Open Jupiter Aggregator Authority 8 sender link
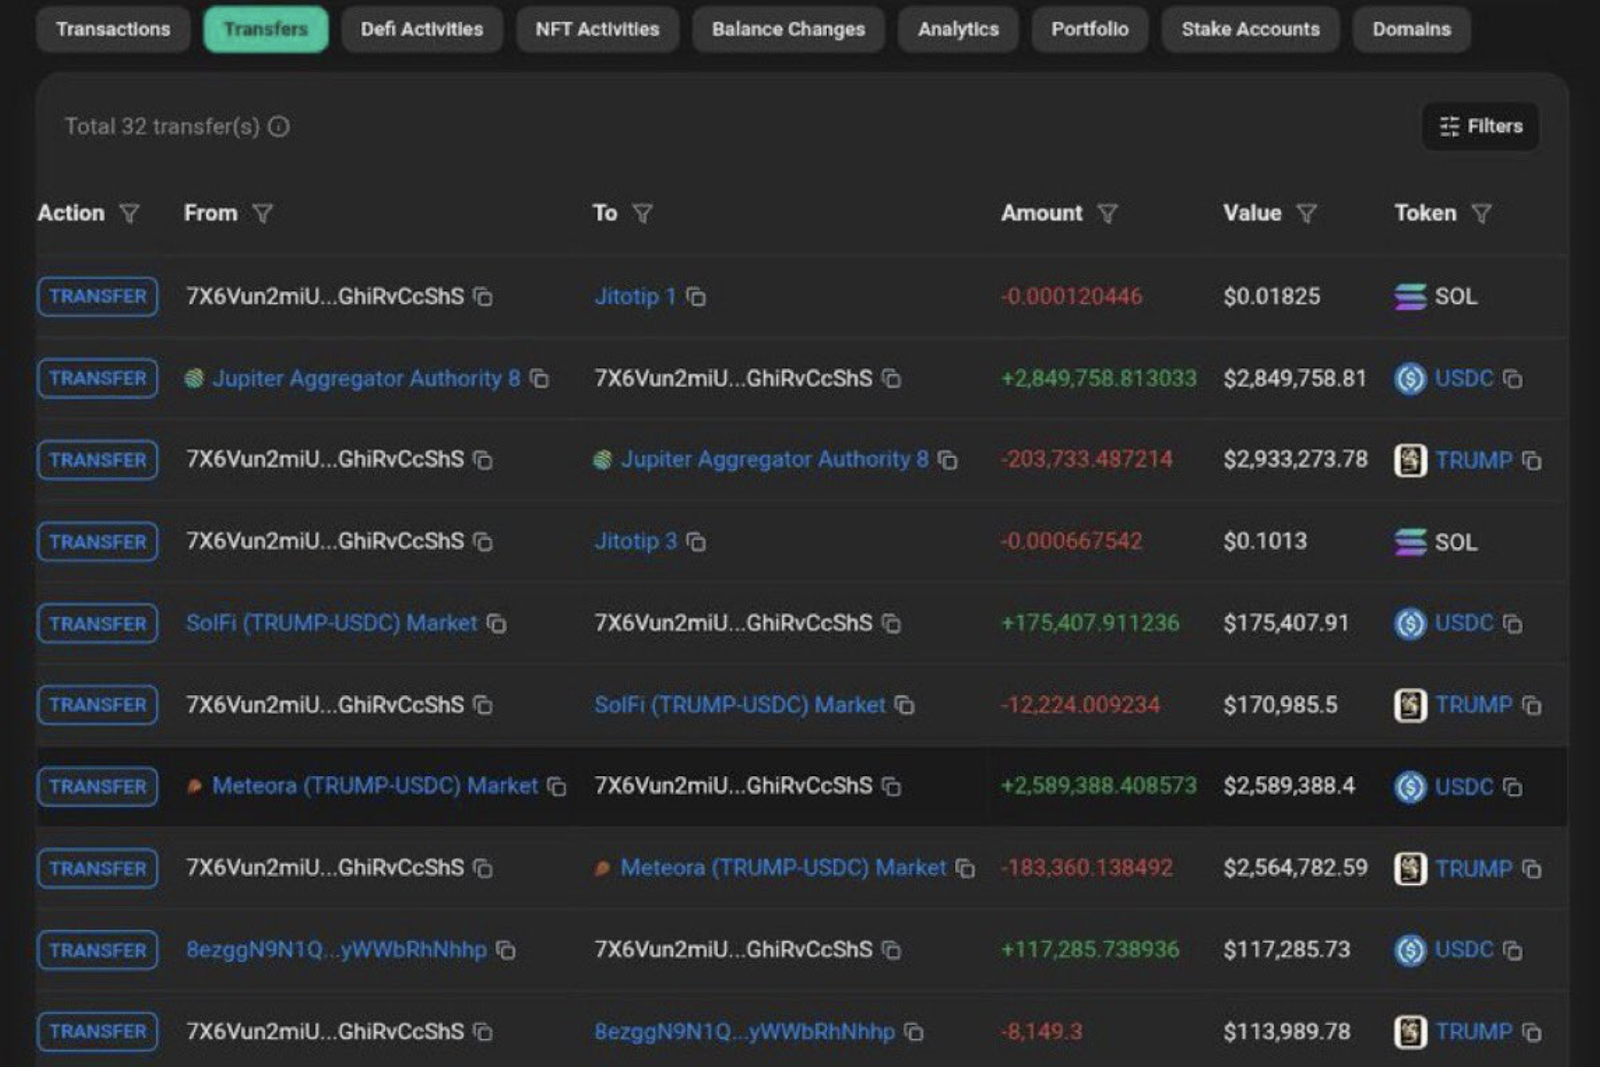Screen dimensions: 1600x1067 click(x=366, y=378)
